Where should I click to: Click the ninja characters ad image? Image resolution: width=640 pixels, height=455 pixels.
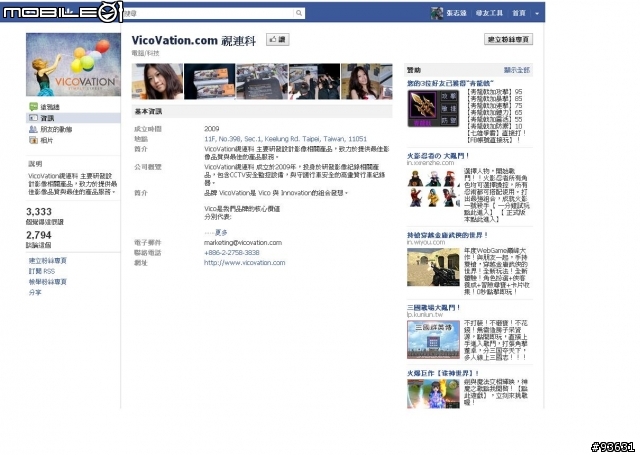(433, 189)
